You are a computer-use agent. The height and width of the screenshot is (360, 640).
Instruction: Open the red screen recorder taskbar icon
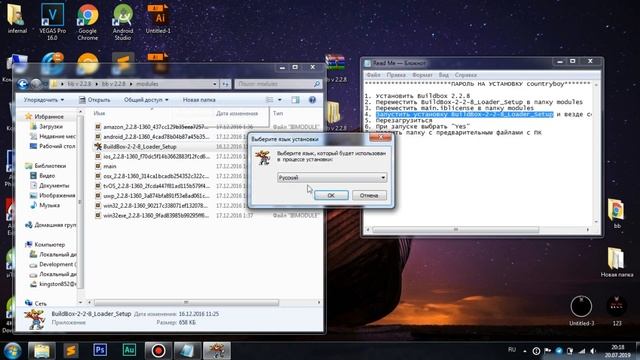[x=158, y=350]
